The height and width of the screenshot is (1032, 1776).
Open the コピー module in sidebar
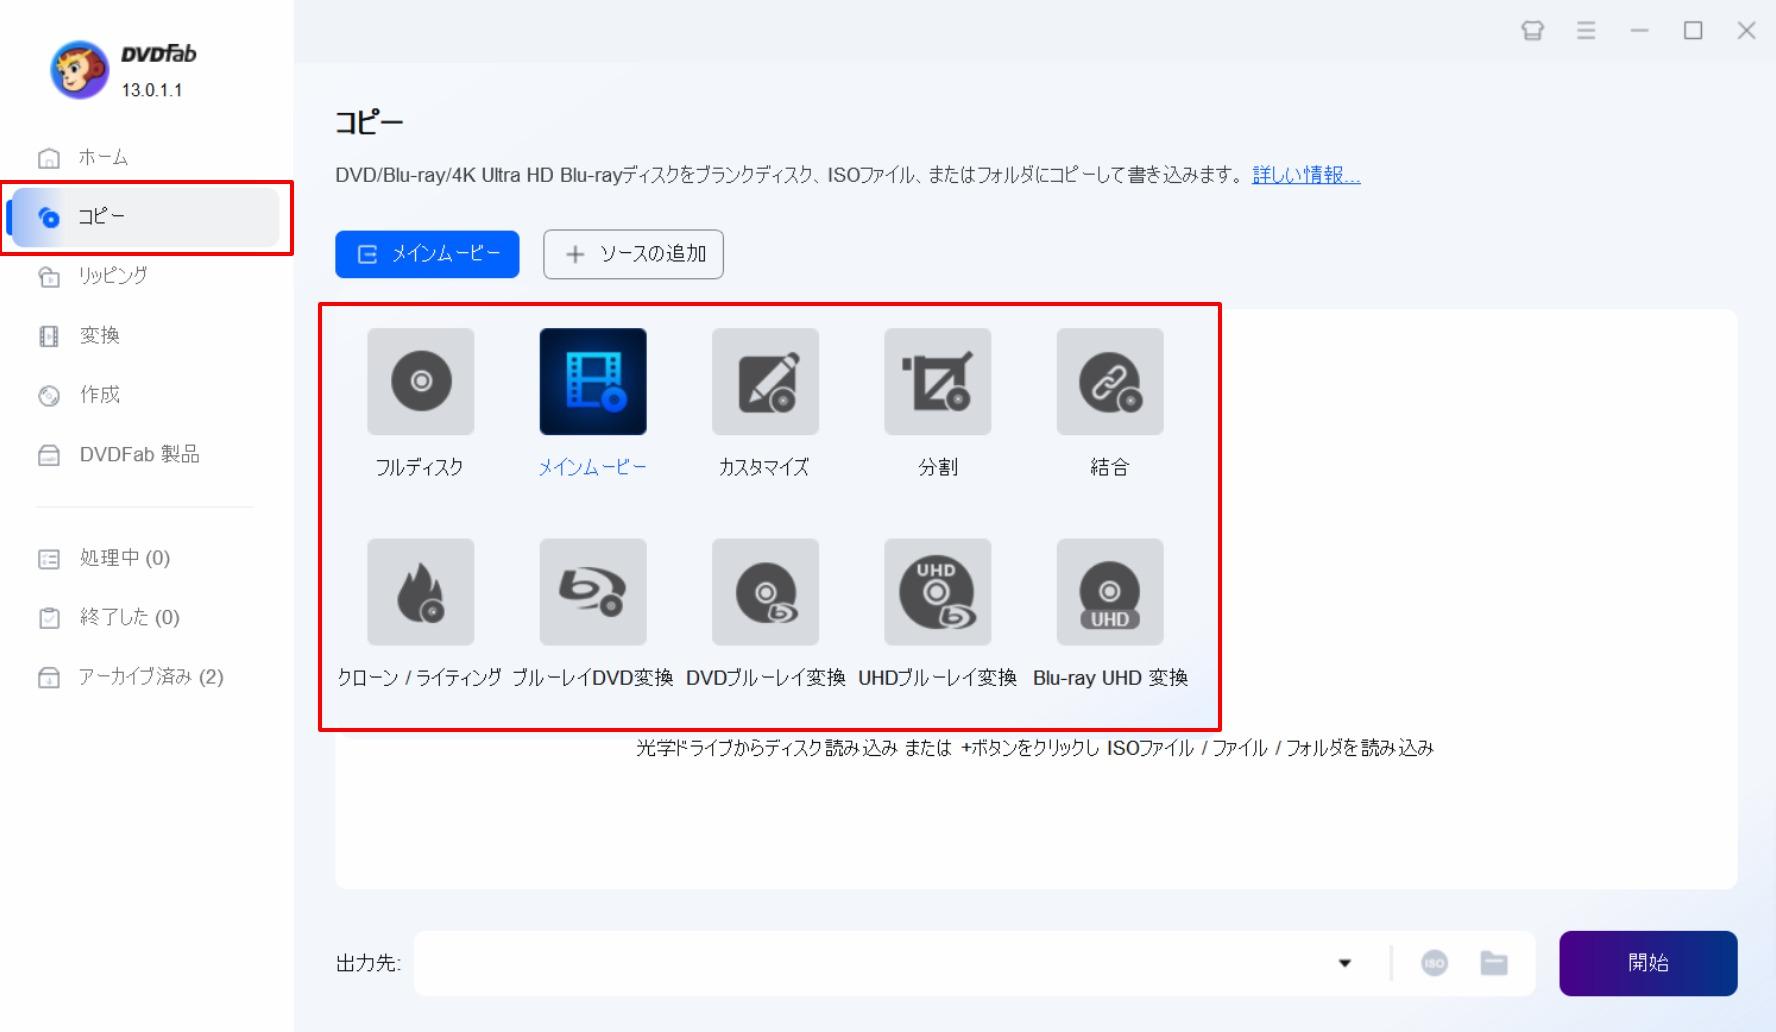click(x=146, y=217)
